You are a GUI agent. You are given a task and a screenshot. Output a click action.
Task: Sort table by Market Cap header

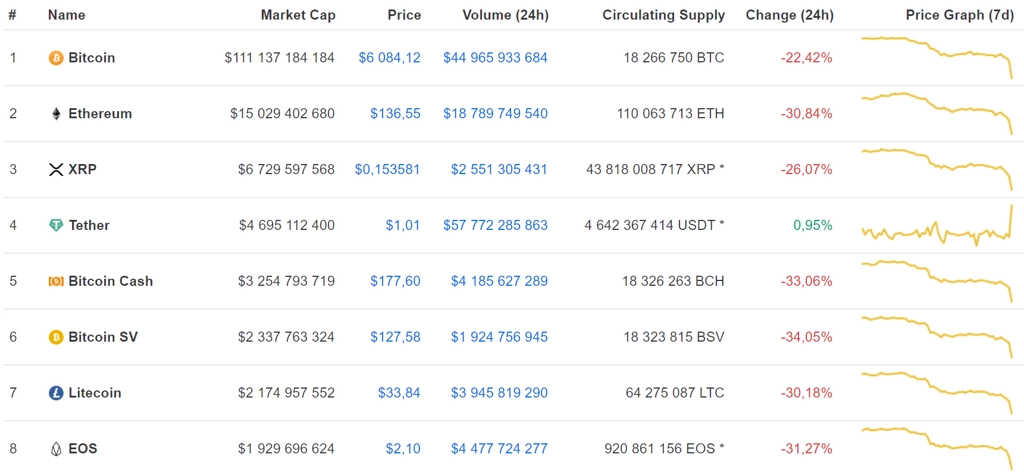[298, 15]
